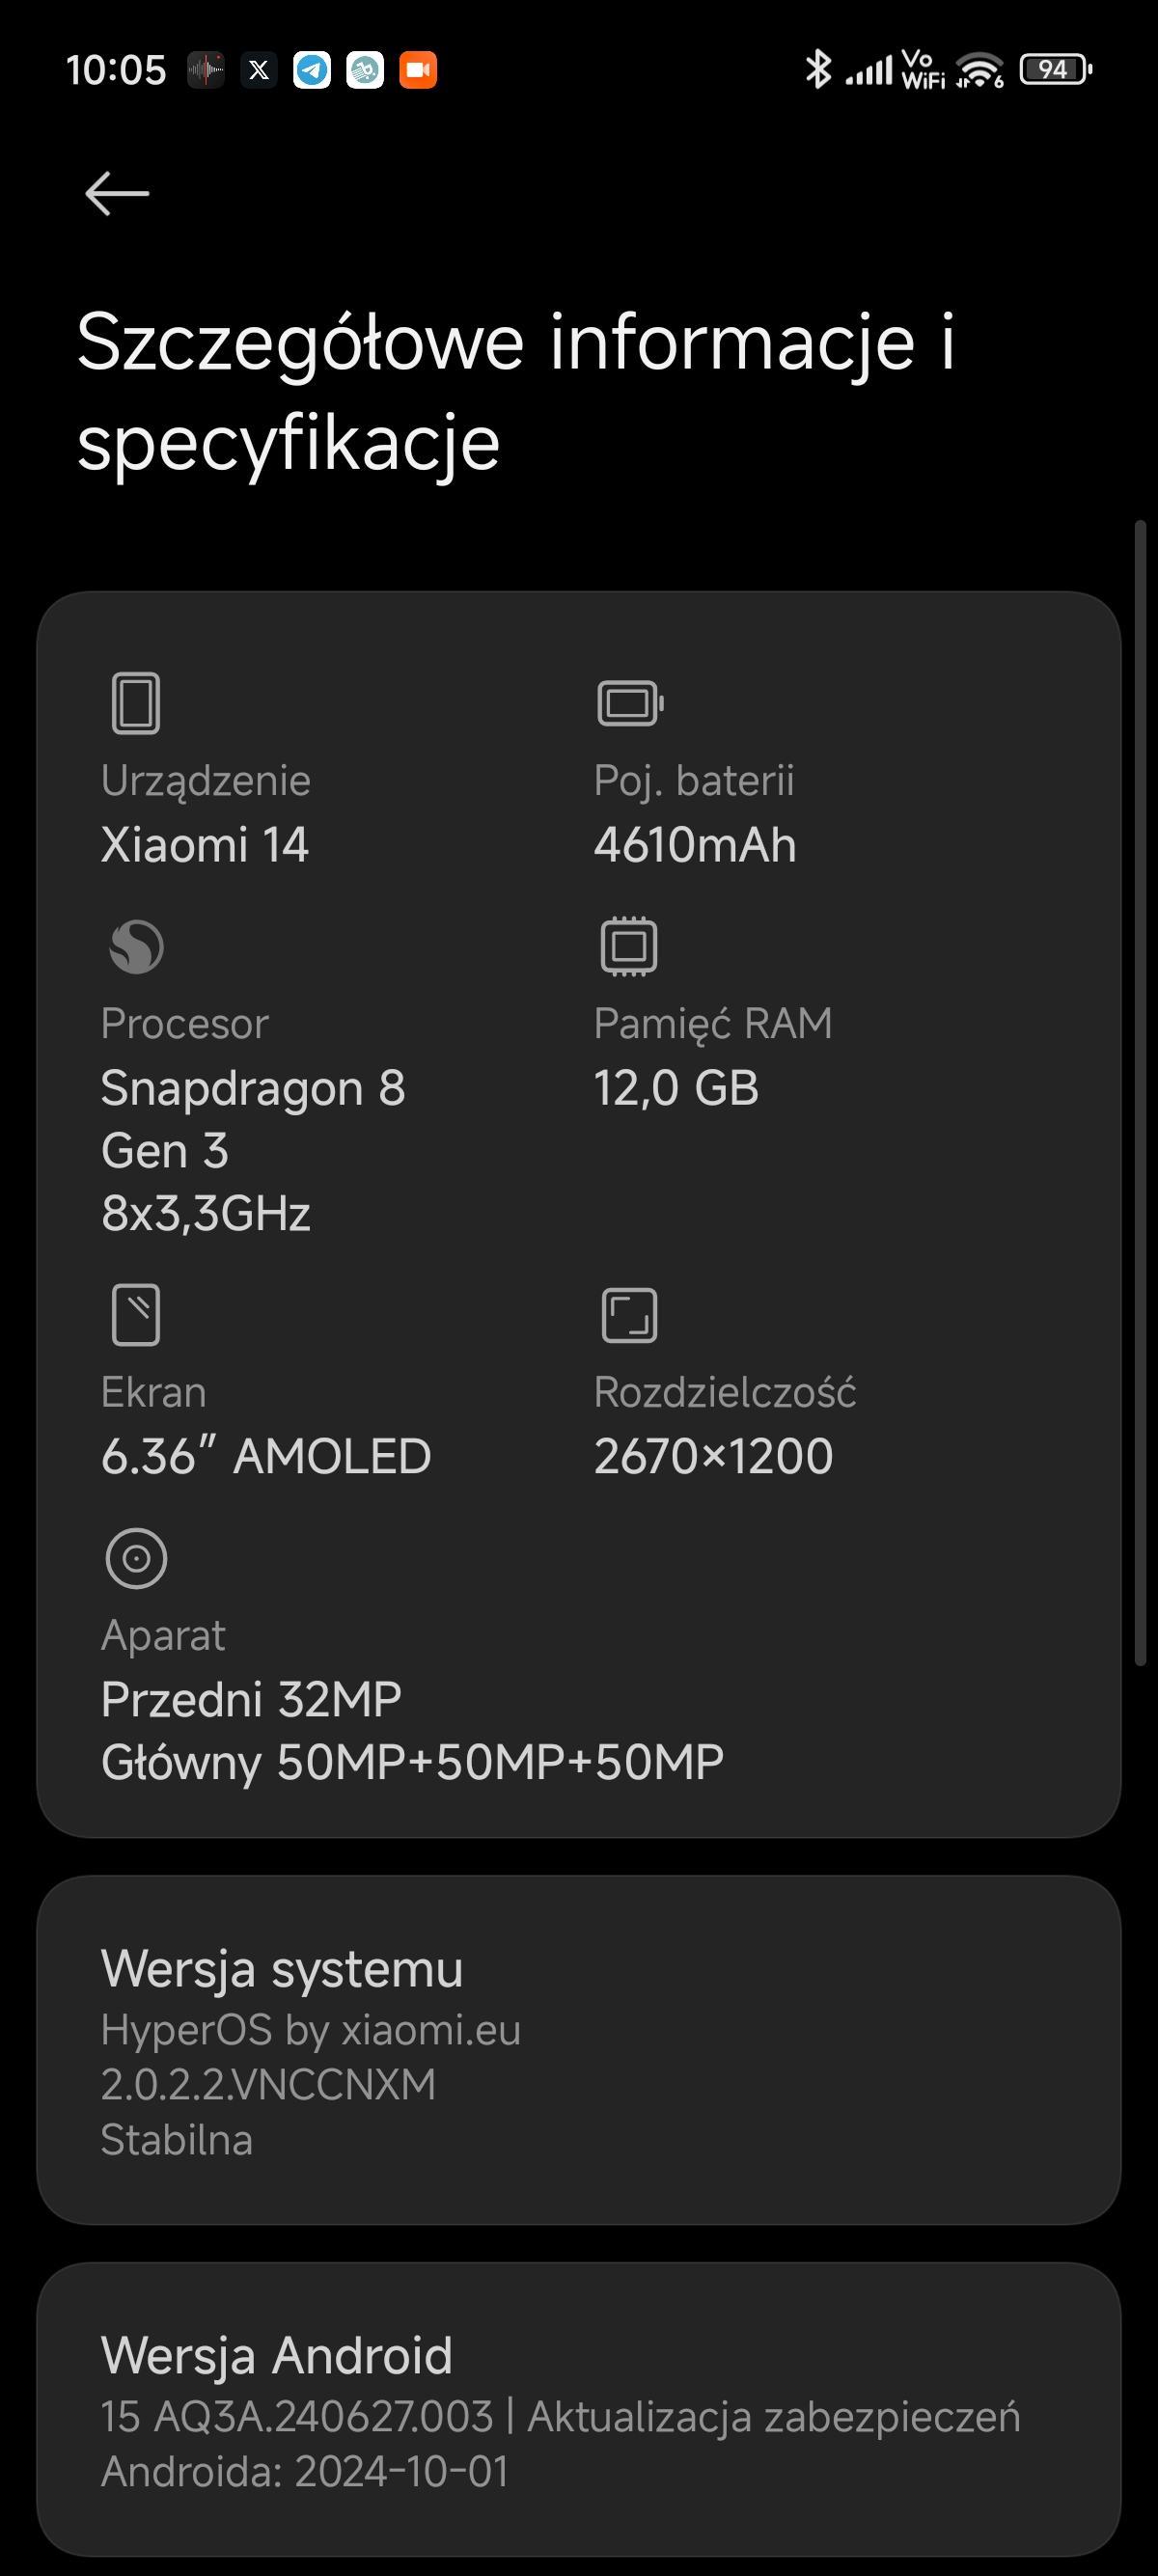Screen dimensions: 1158x2576
Task: Tap the resolution icon above Rozdzielczość
Action: pos(629,1314)
